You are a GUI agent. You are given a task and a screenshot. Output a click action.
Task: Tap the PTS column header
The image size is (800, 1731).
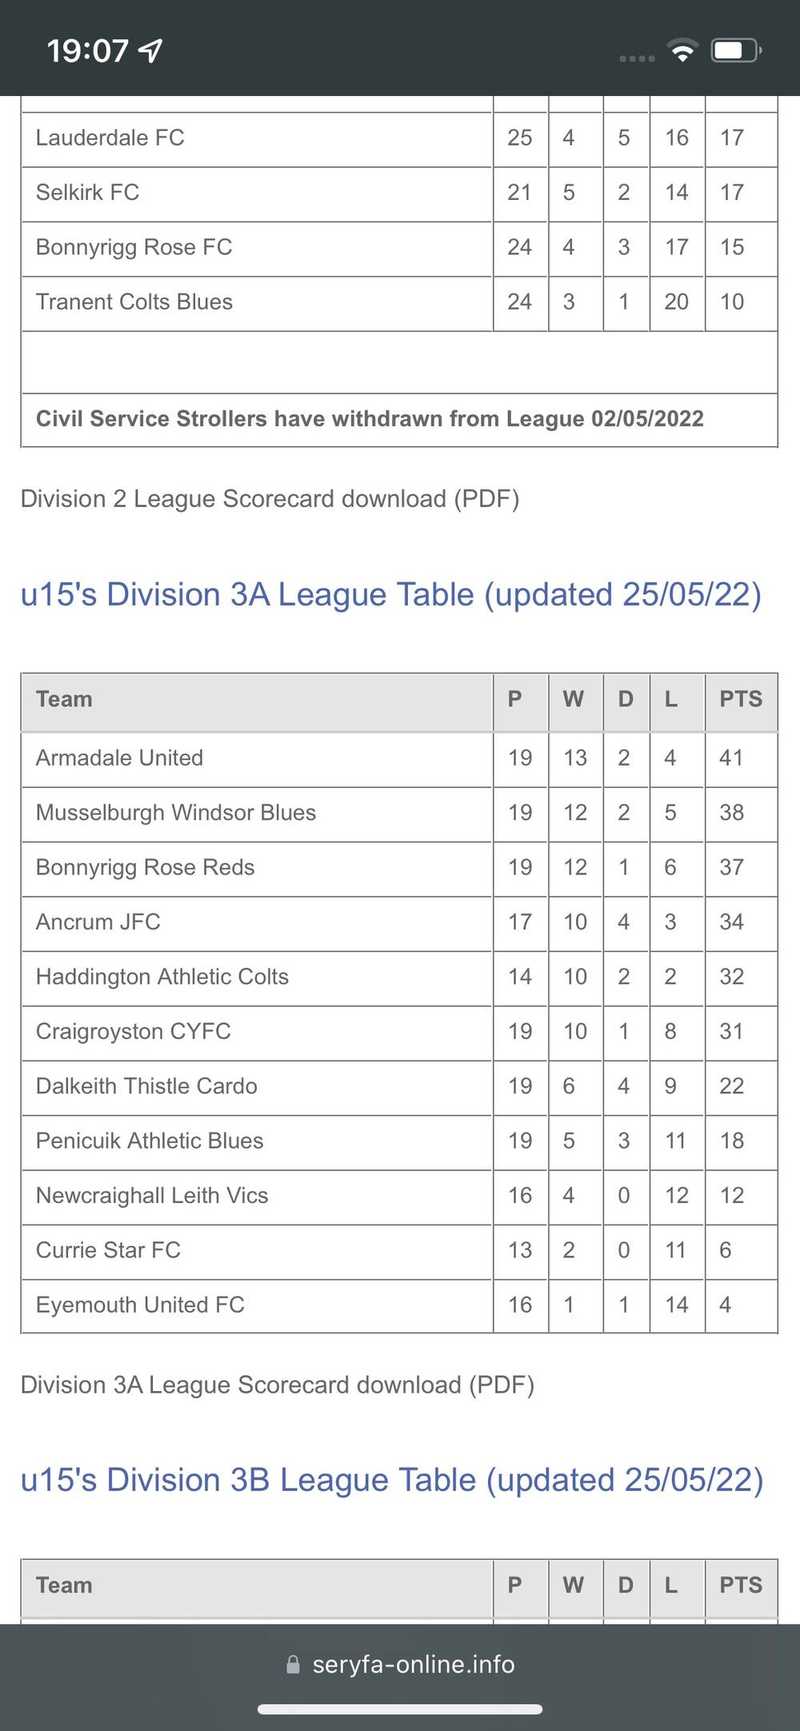click(x=740, y=700)
